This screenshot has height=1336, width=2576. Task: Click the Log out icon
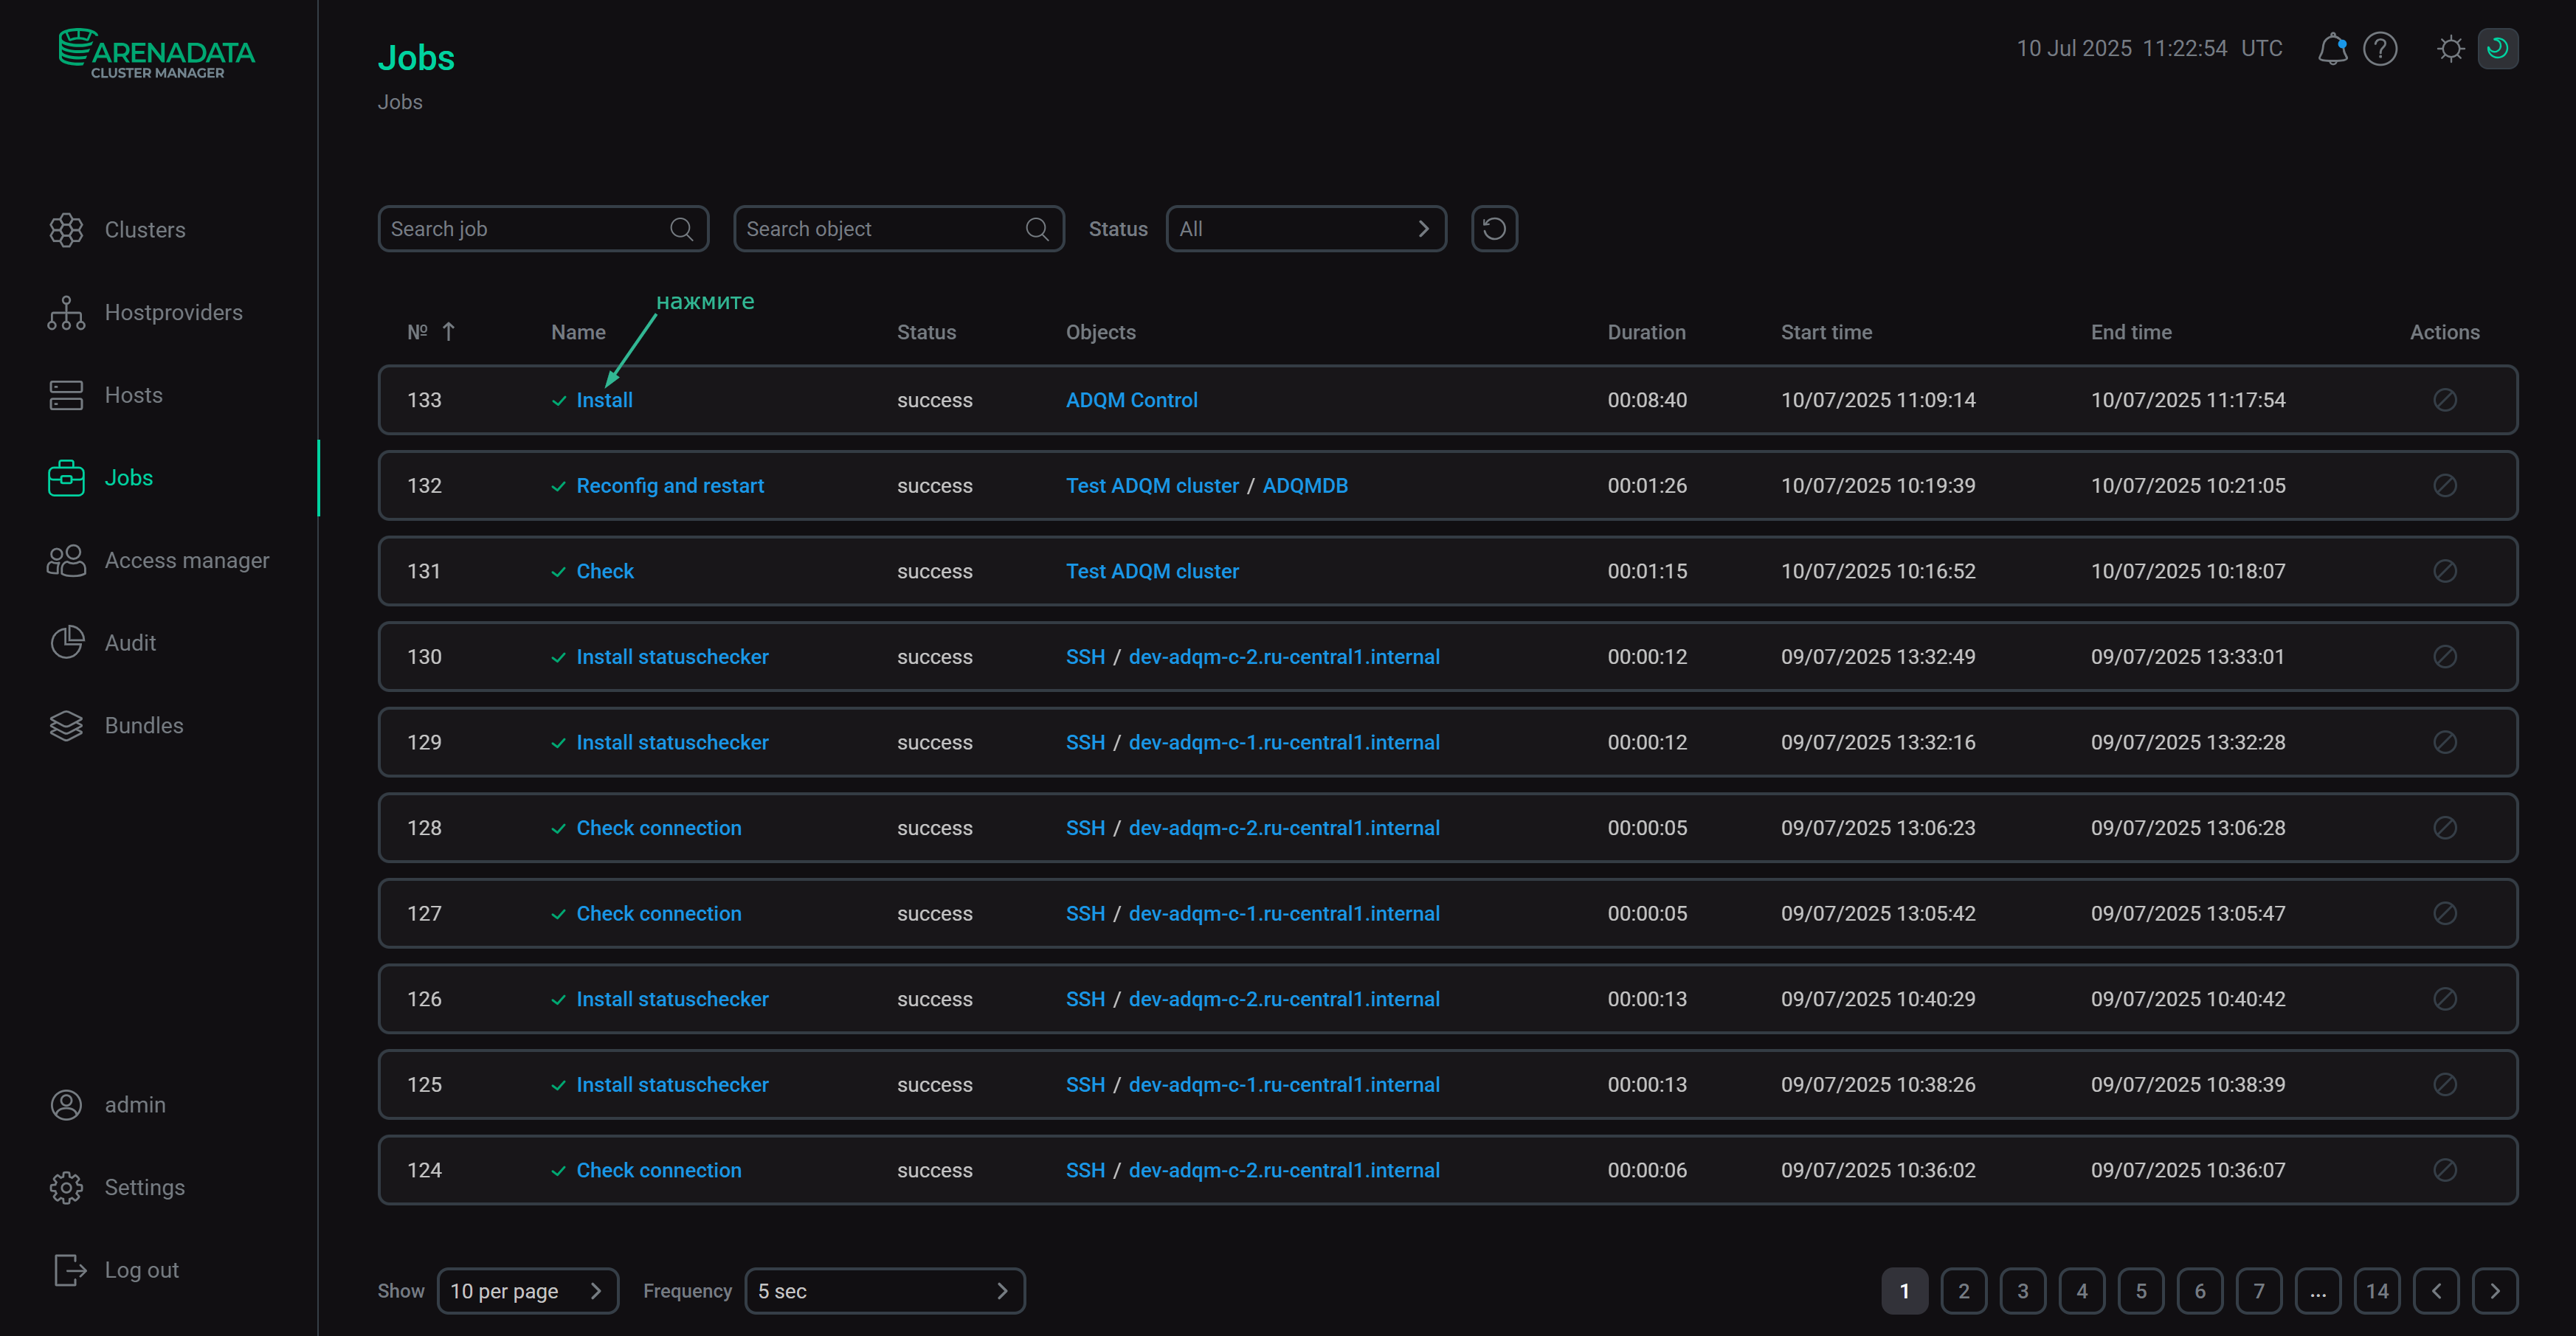coord(68,1270)
